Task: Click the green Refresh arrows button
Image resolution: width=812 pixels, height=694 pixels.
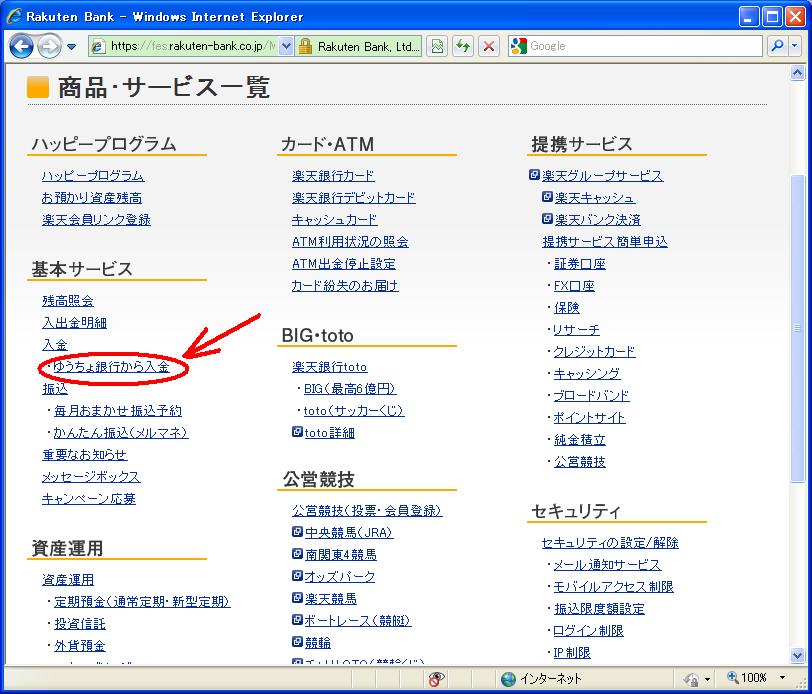Action: click(463, 46)
